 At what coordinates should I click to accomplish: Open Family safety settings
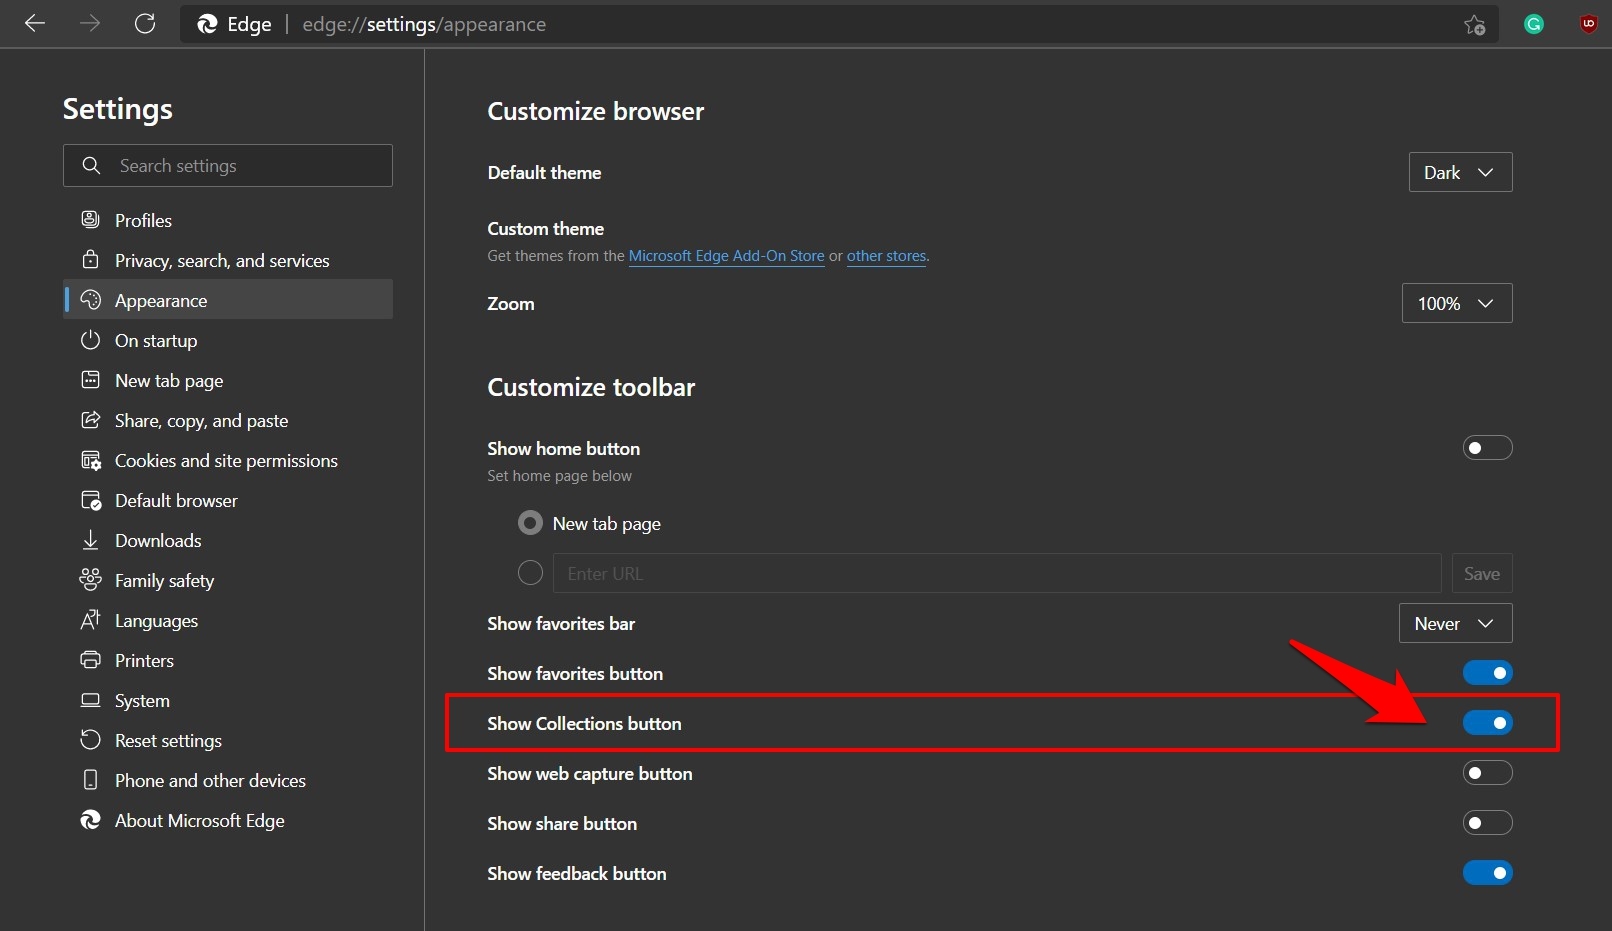(x=228, y=580)
